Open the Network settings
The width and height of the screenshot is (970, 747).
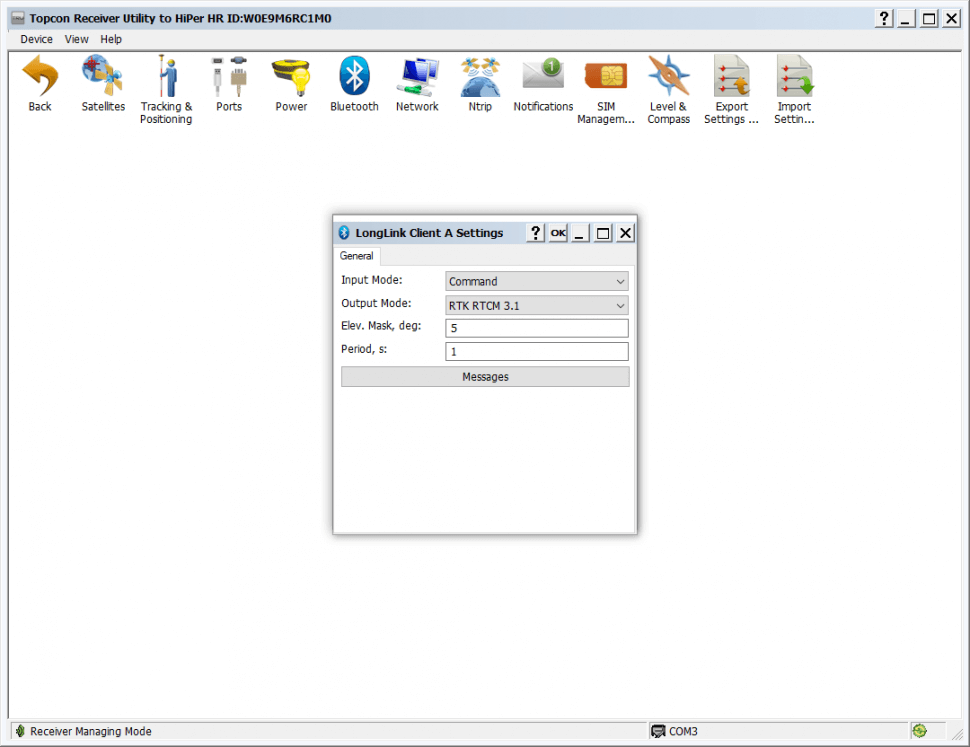[417, 83]
